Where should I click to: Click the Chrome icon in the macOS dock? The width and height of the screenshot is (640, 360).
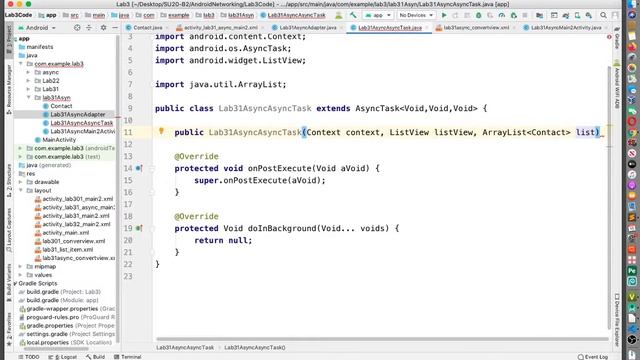[x=632, y=133]
